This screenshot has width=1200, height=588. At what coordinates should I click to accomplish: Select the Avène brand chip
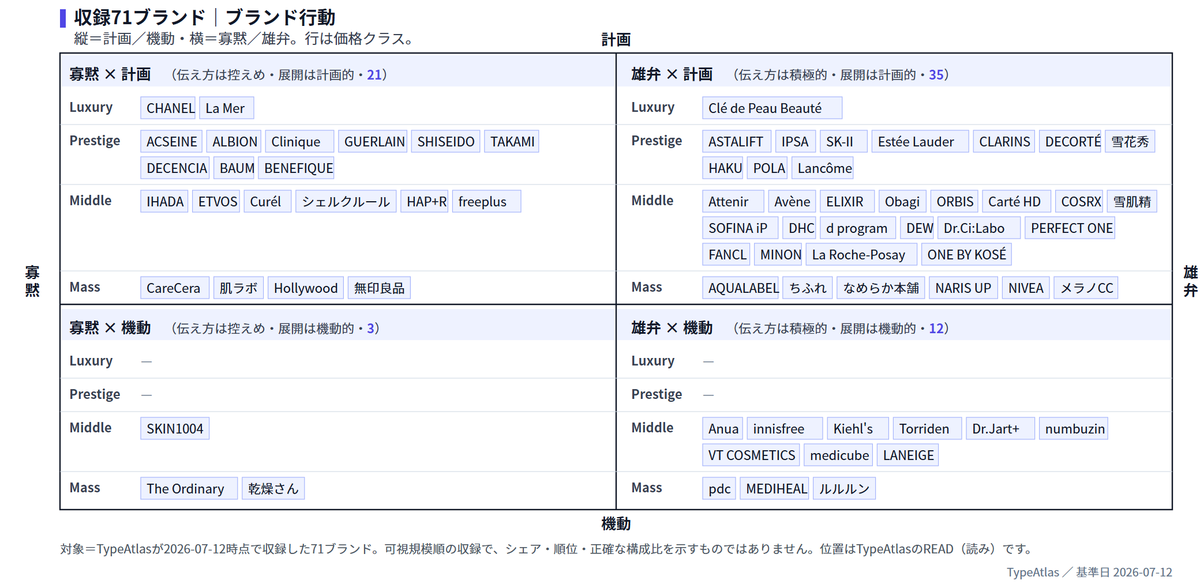(793, 202)
